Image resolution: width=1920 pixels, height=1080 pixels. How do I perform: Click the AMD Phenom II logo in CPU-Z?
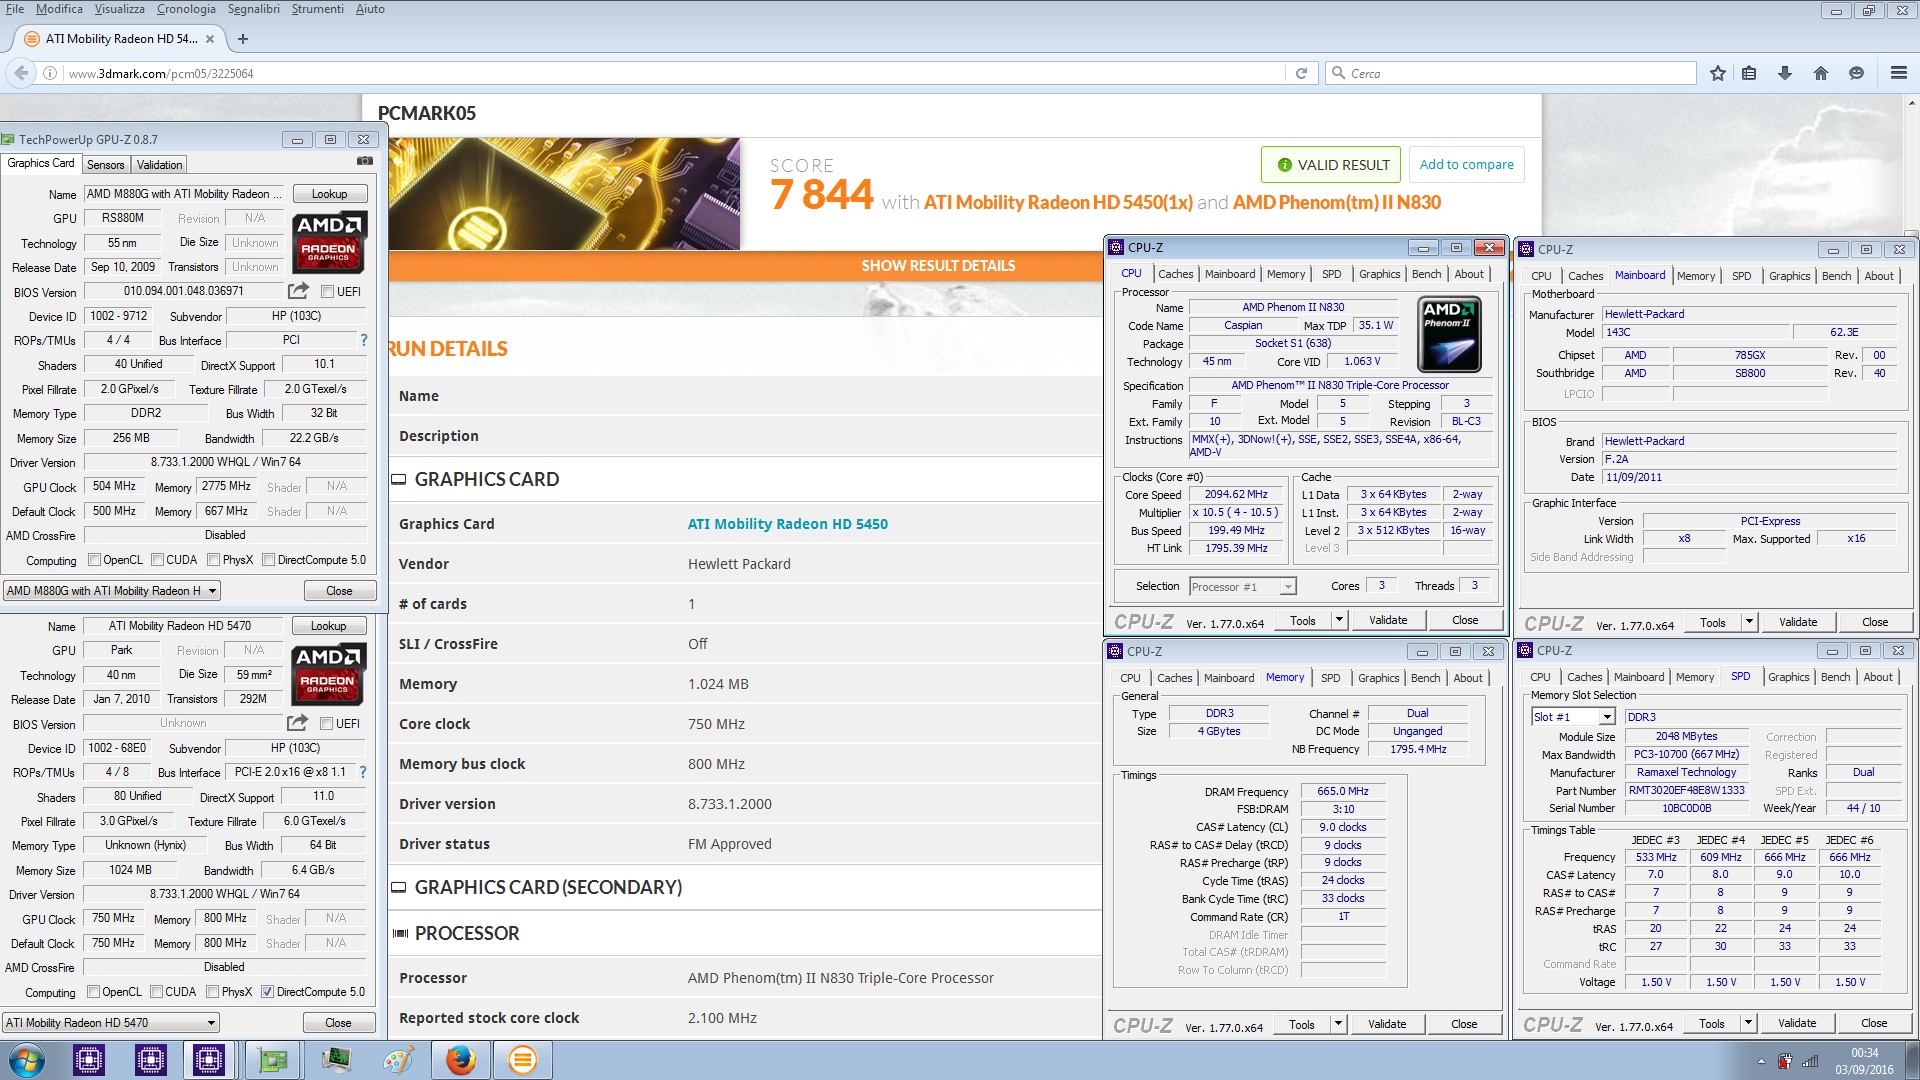[x=1449, y=334]
